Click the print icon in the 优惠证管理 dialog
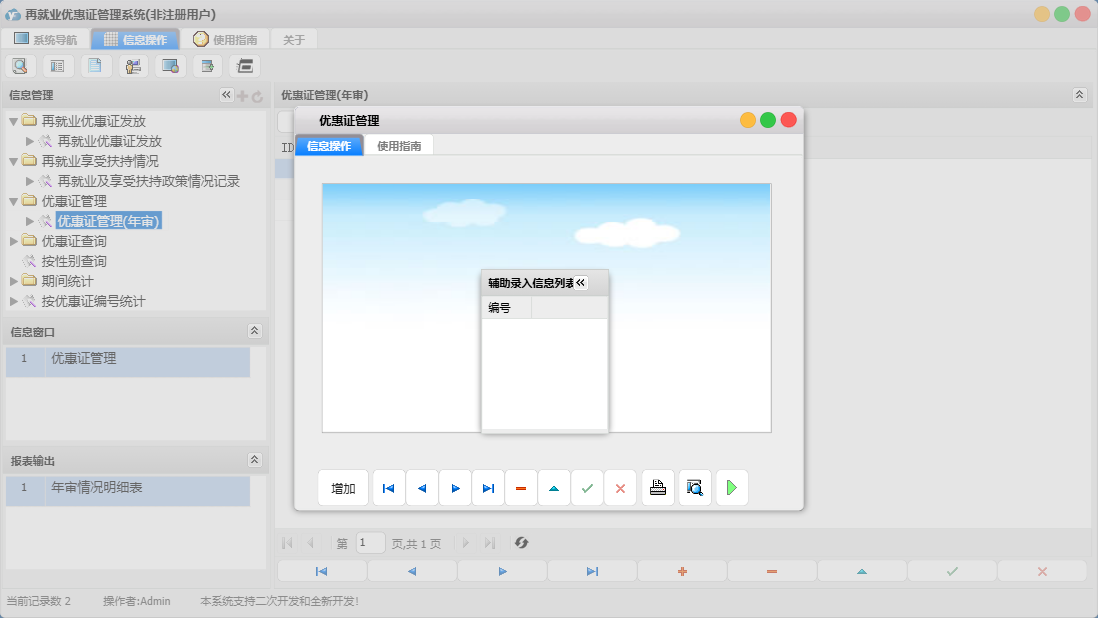Viewport: 1098px width, 618px height. click(658, 488)
